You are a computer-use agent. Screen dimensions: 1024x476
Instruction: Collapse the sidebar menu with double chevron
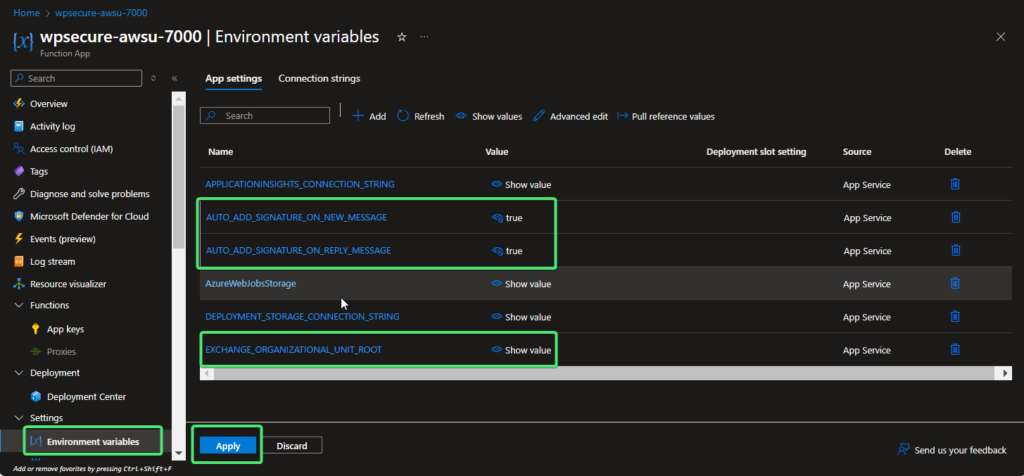tap(174, 78)
